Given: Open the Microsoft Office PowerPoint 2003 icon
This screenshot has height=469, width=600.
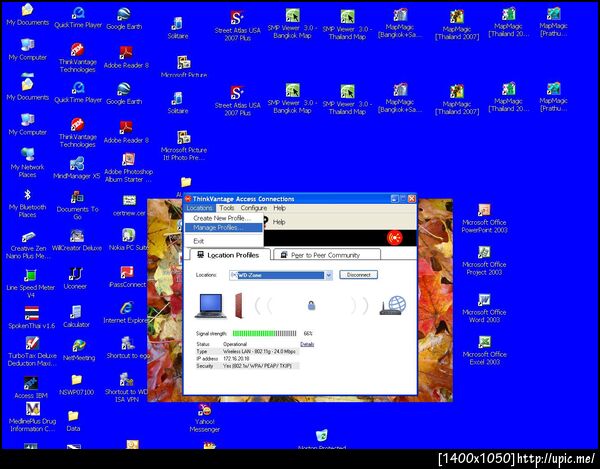Looking at the screenshot, I should click(x=484, y=219).
